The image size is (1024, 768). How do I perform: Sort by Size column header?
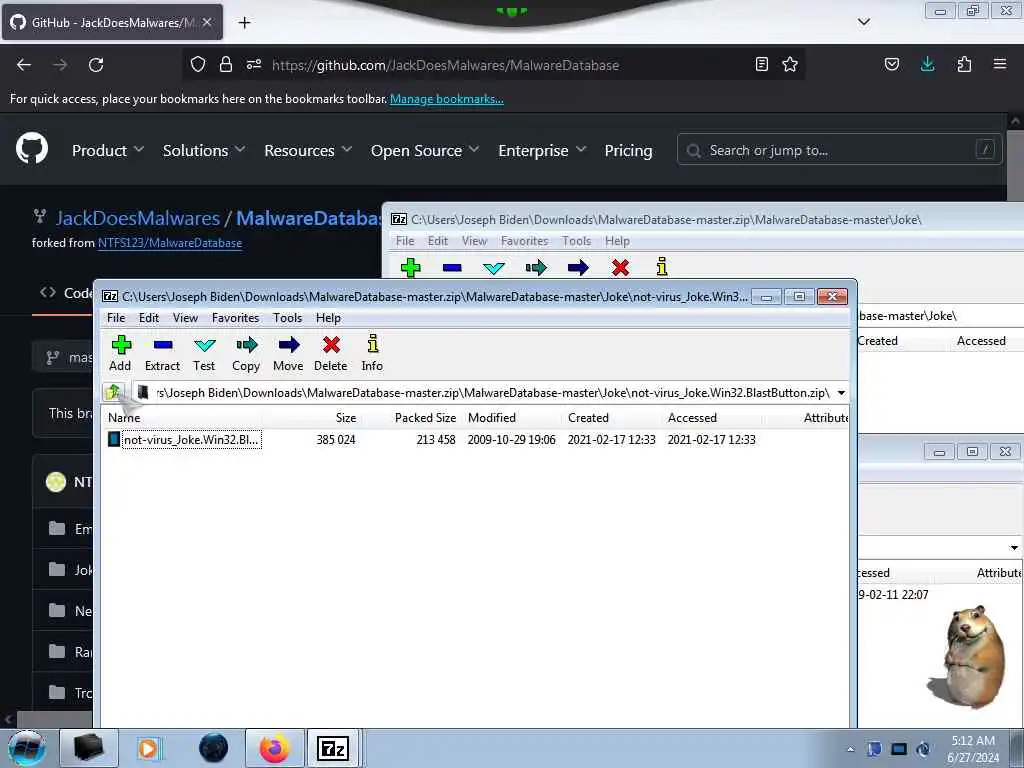coord(346,418)
